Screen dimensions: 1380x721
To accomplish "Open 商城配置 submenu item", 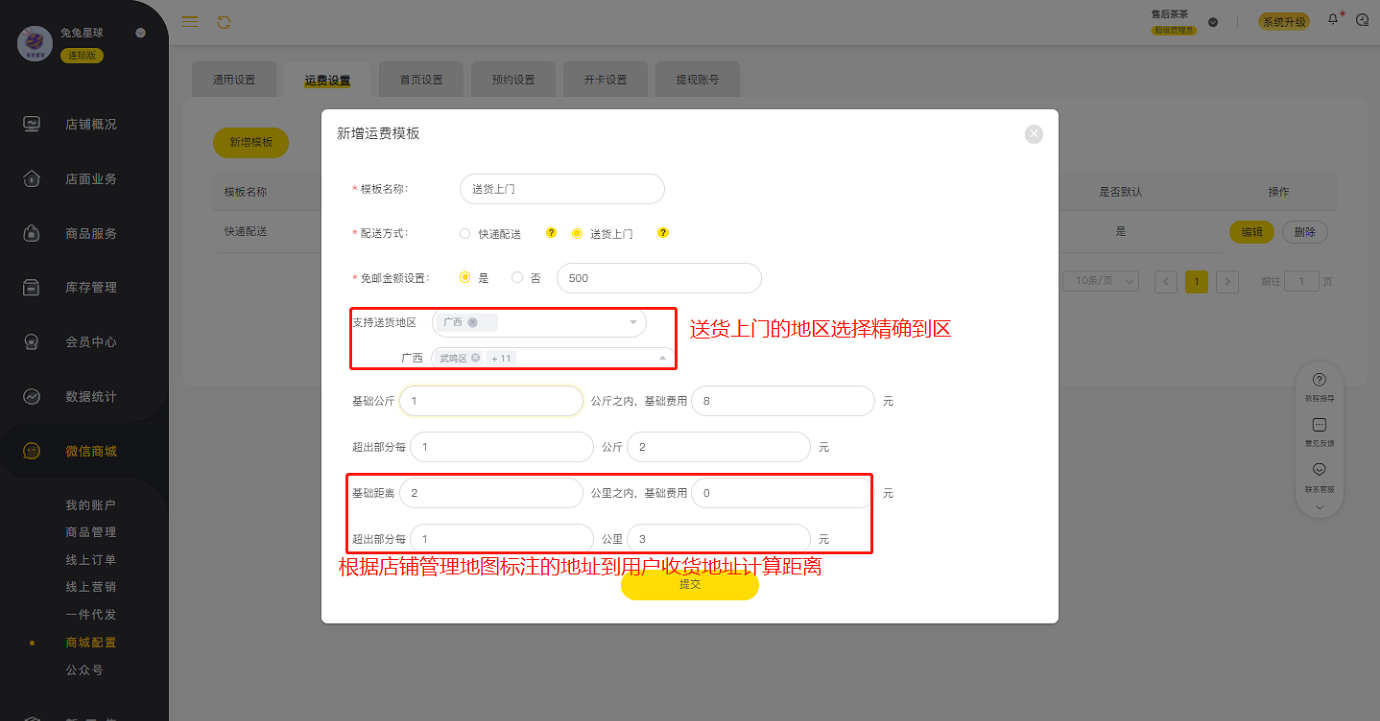I will (x=91, y=642).
